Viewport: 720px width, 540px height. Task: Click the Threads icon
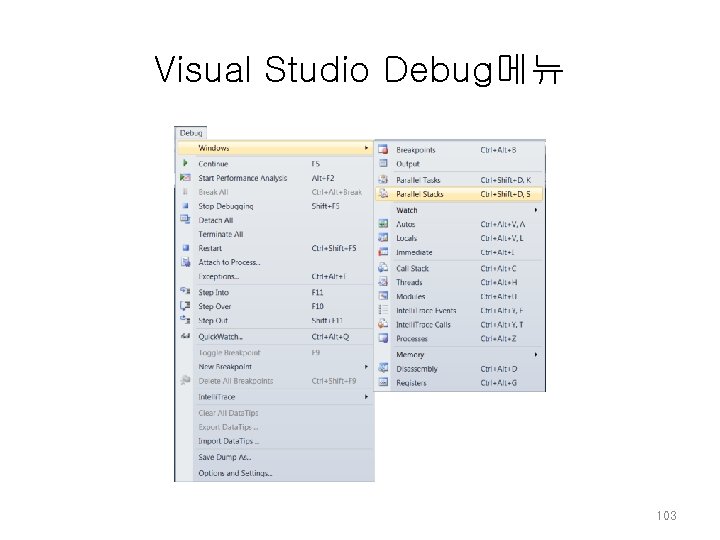click(383, 281)
